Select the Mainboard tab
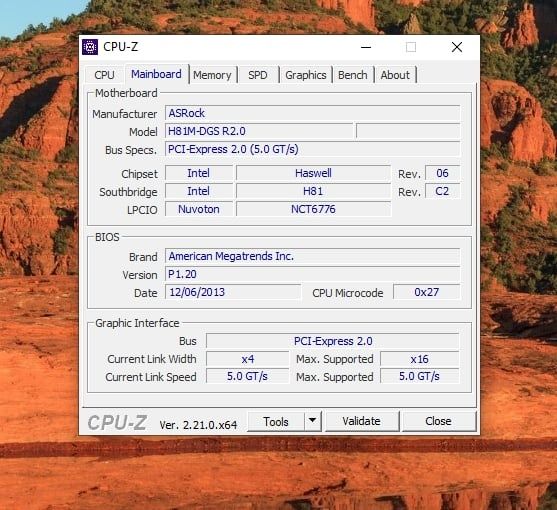 click(x=156, y=74)
